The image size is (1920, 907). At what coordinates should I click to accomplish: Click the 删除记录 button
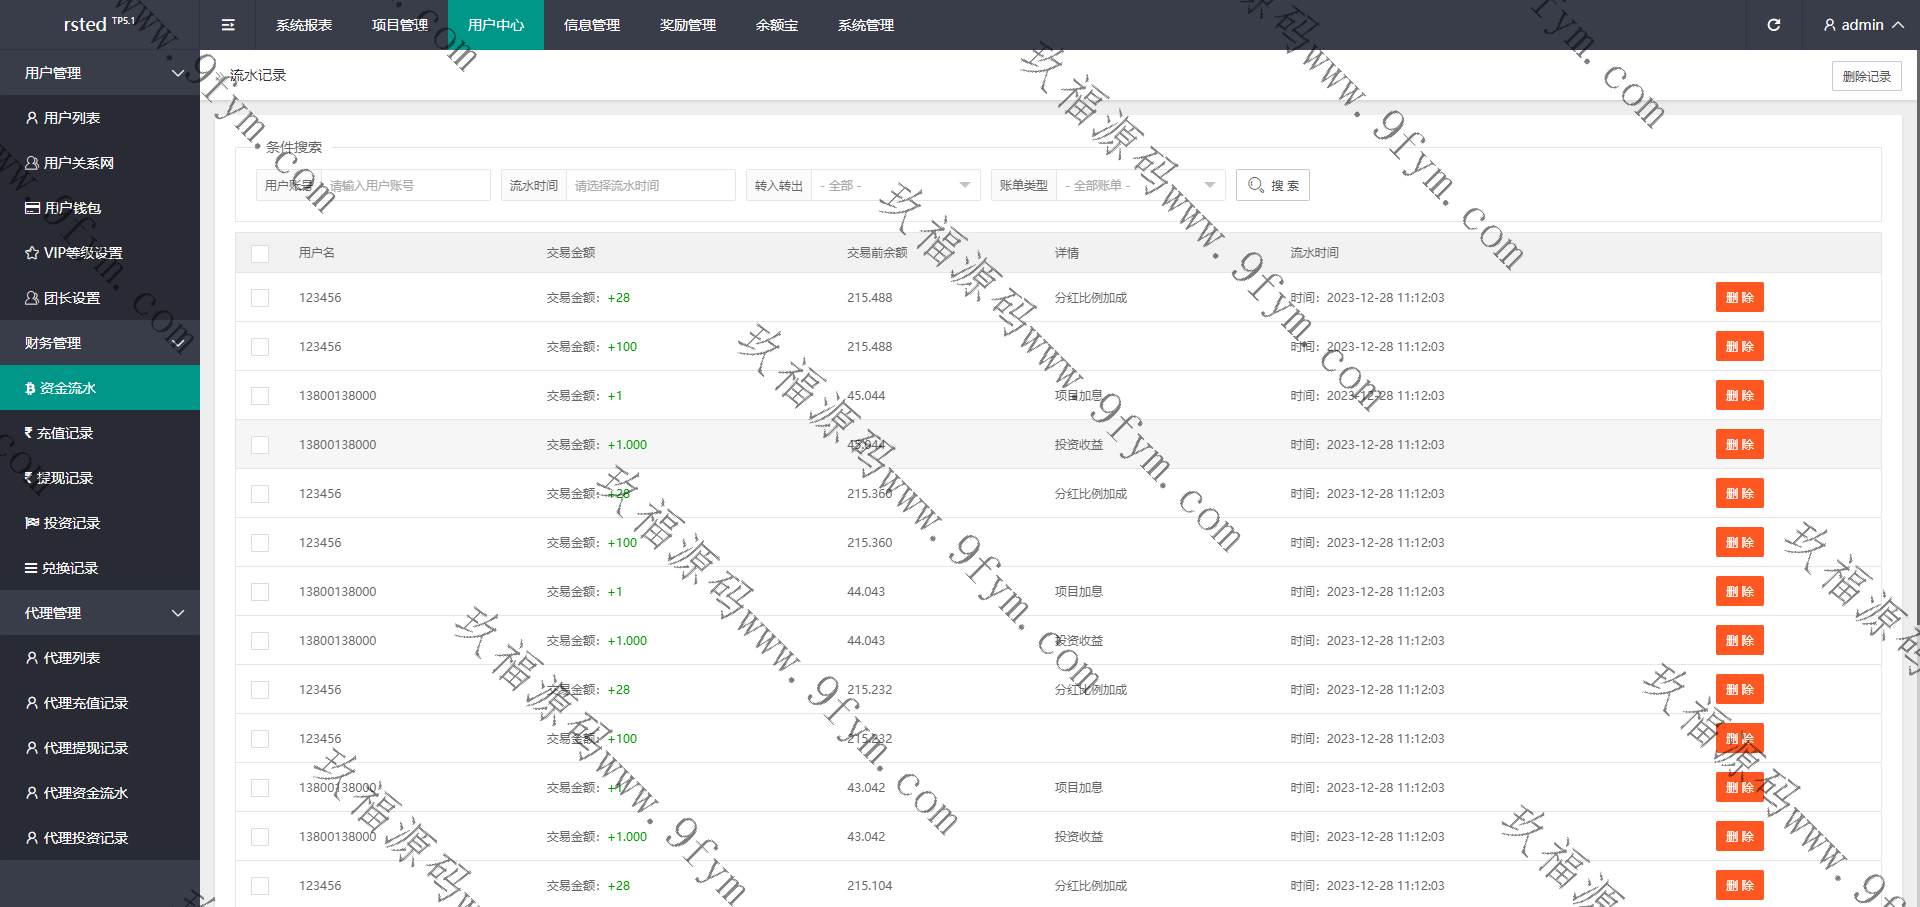click(x=1866, y=76)
